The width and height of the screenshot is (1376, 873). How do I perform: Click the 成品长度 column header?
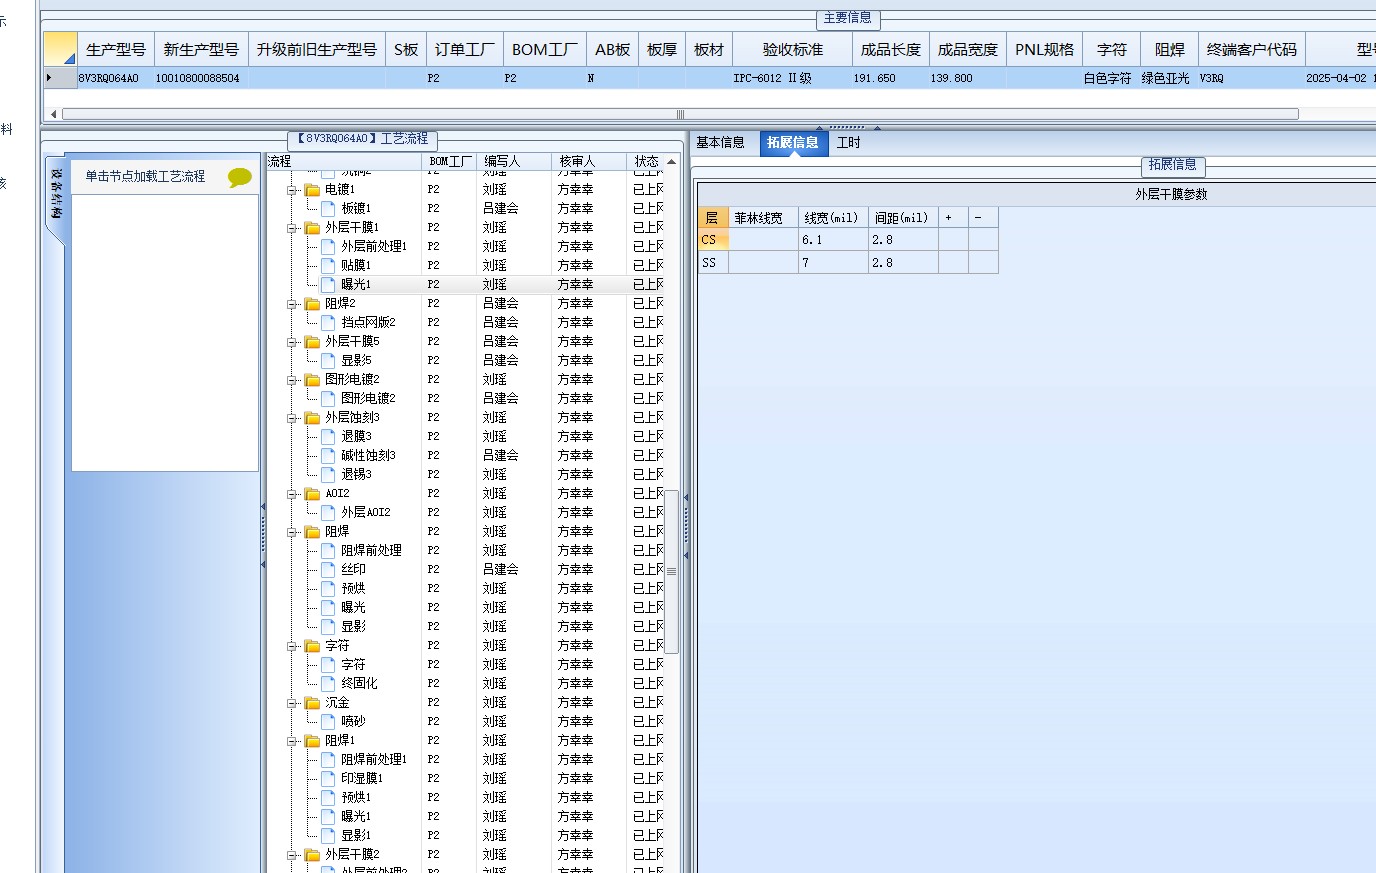(x=891, y=49)
